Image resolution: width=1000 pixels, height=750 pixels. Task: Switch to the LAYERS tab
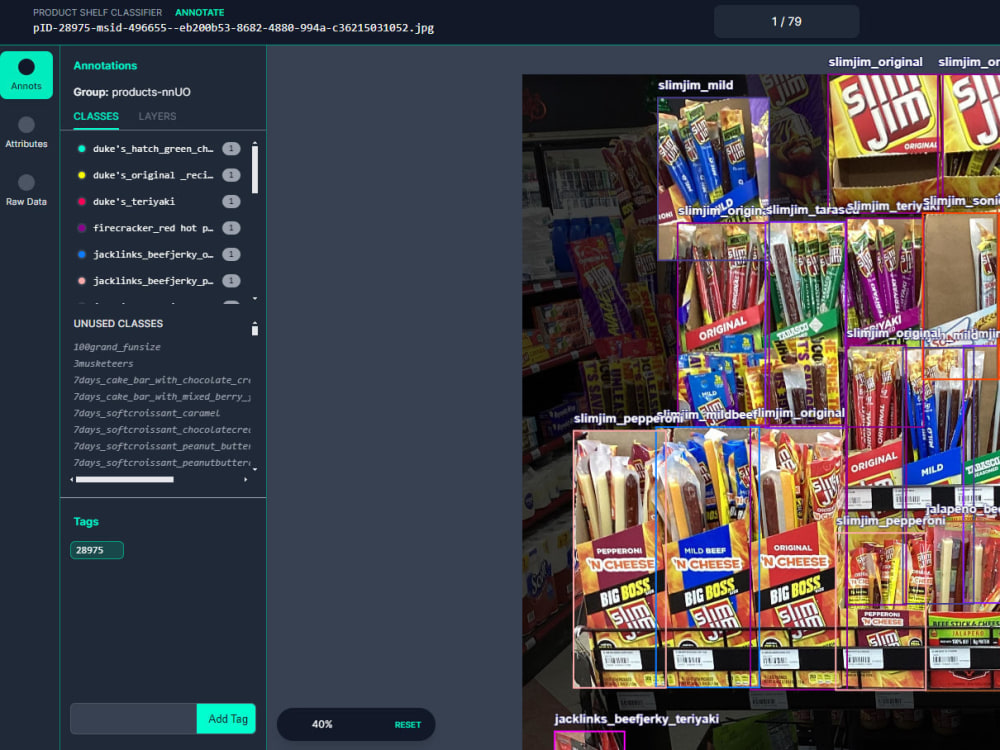coord(157,116)
